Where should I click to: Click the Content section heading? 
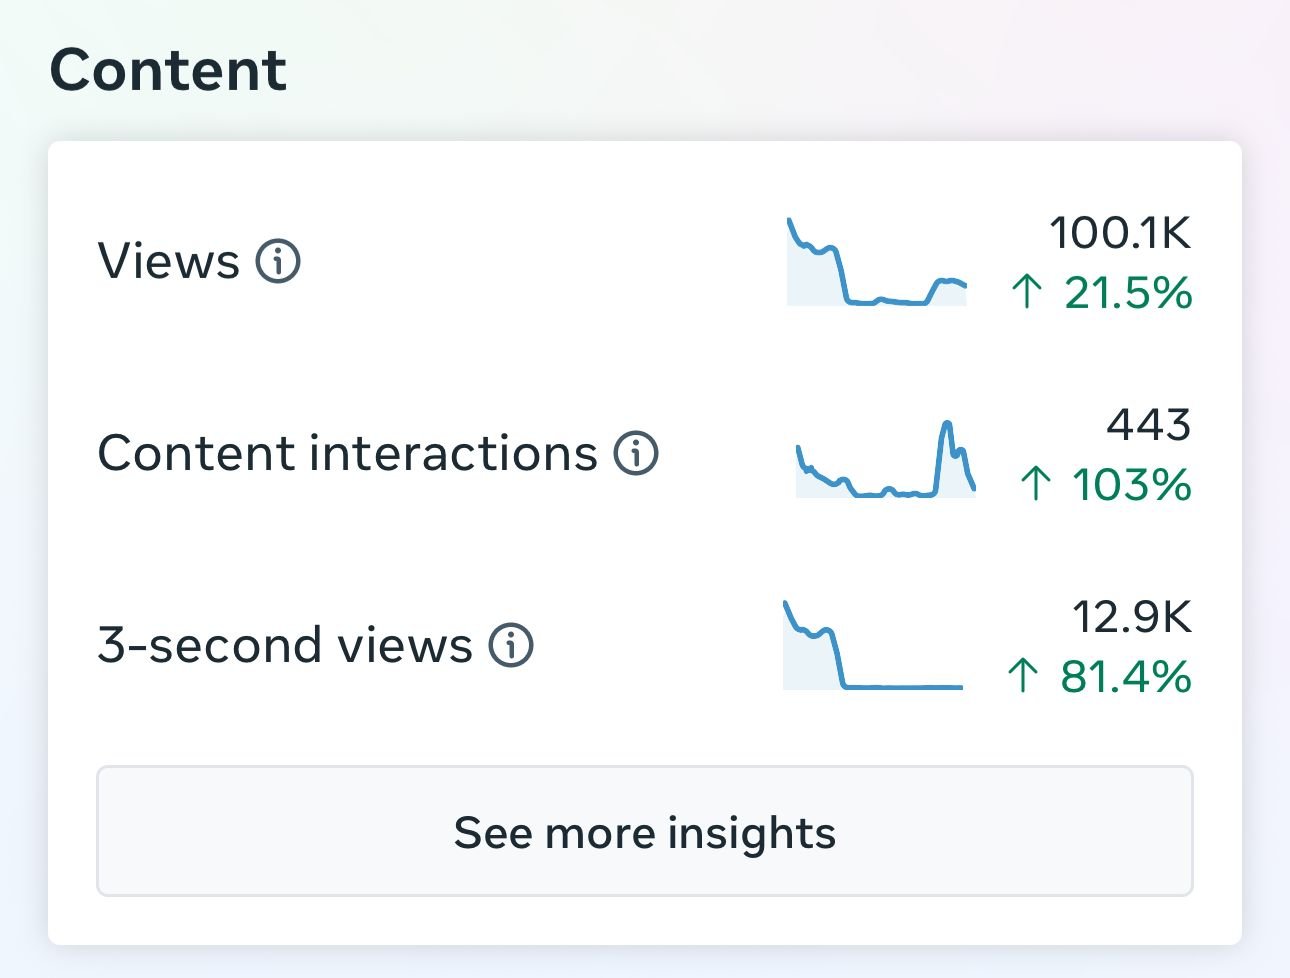[168, 70]
